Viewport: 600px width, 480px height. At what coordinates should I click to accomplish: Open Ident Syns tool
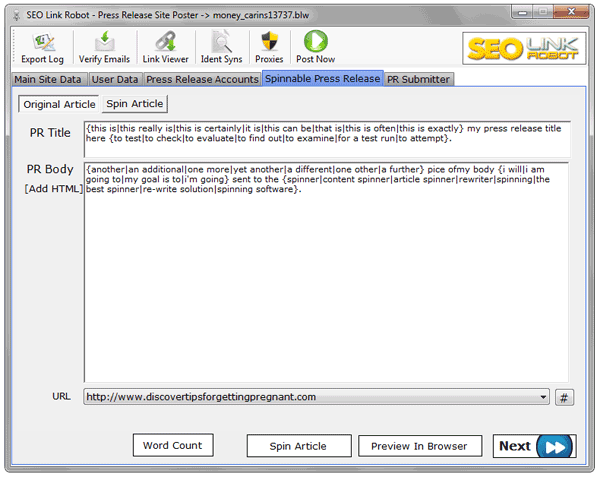(x=221, y=48)
